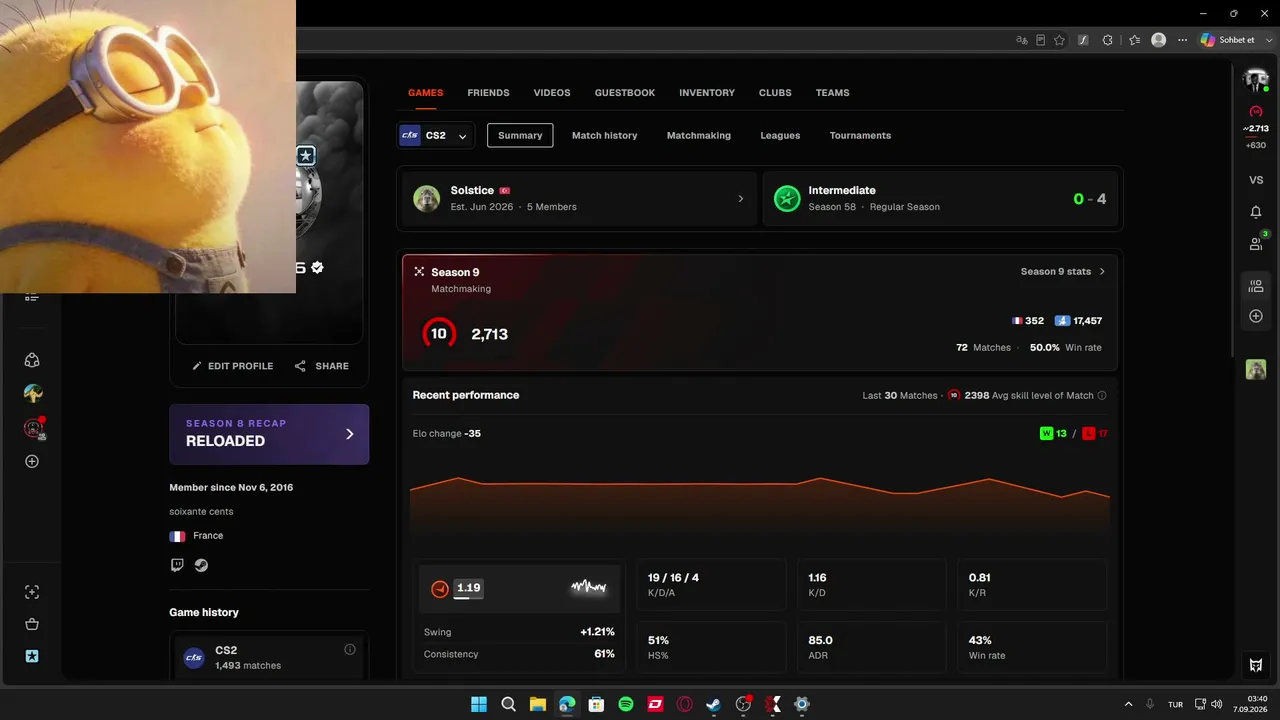Select the Match history sub-tab

[604, 135]
